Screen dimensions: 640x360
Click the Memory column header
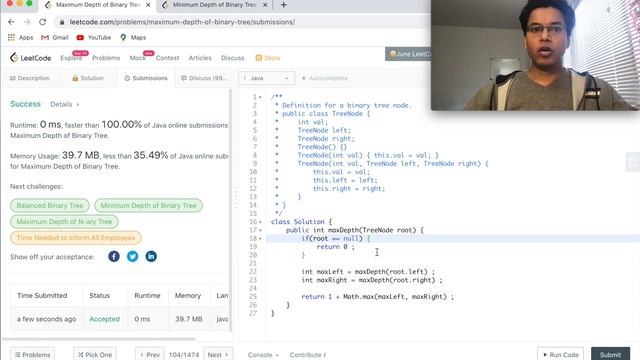coord(188,296)
